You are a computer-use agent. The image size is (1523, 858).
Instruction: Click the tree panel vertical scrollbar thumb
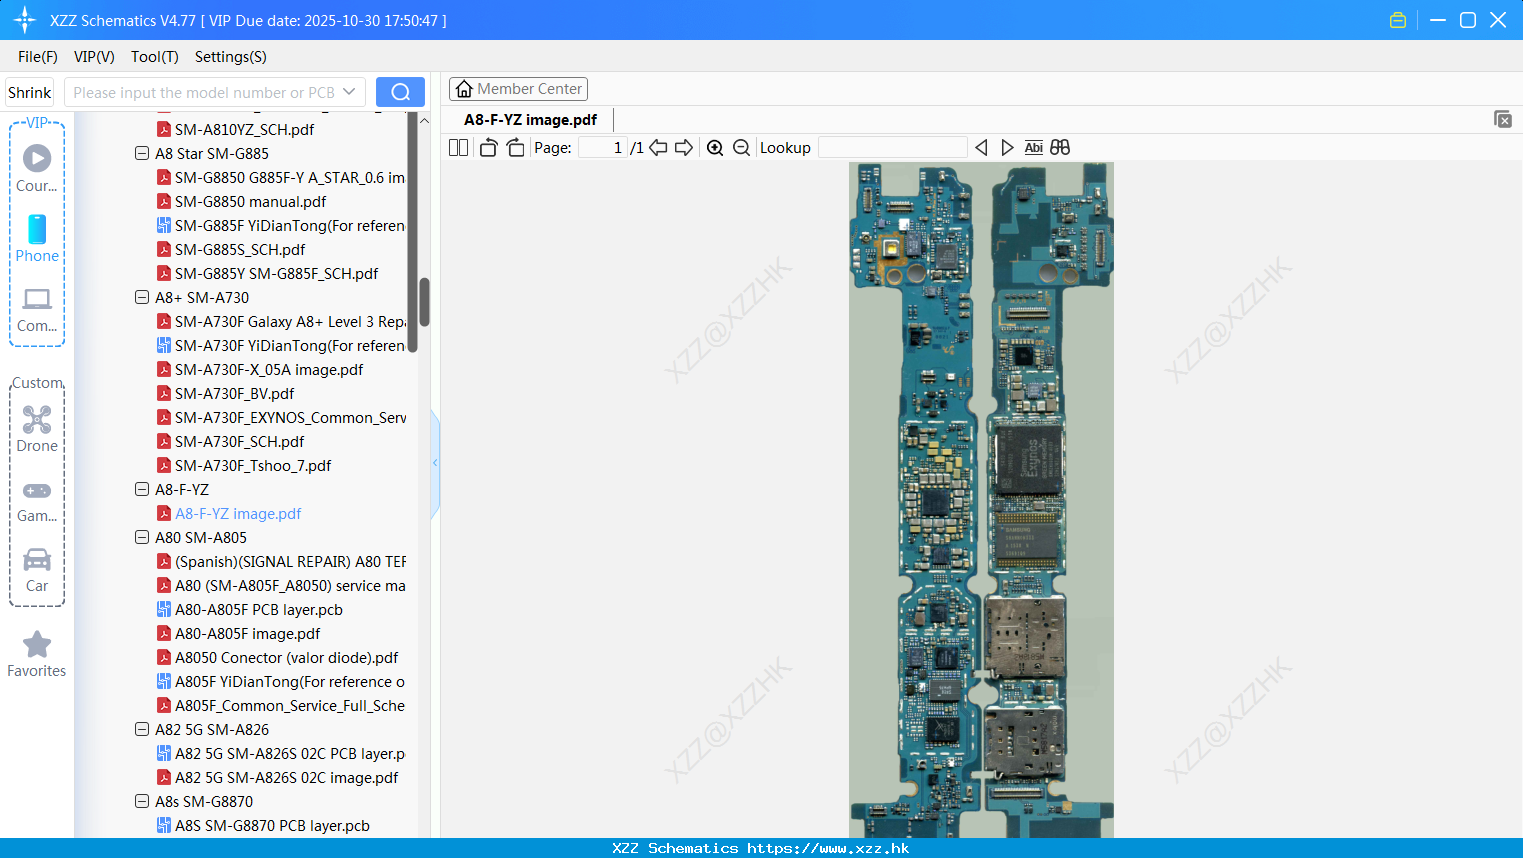(424, 302)
